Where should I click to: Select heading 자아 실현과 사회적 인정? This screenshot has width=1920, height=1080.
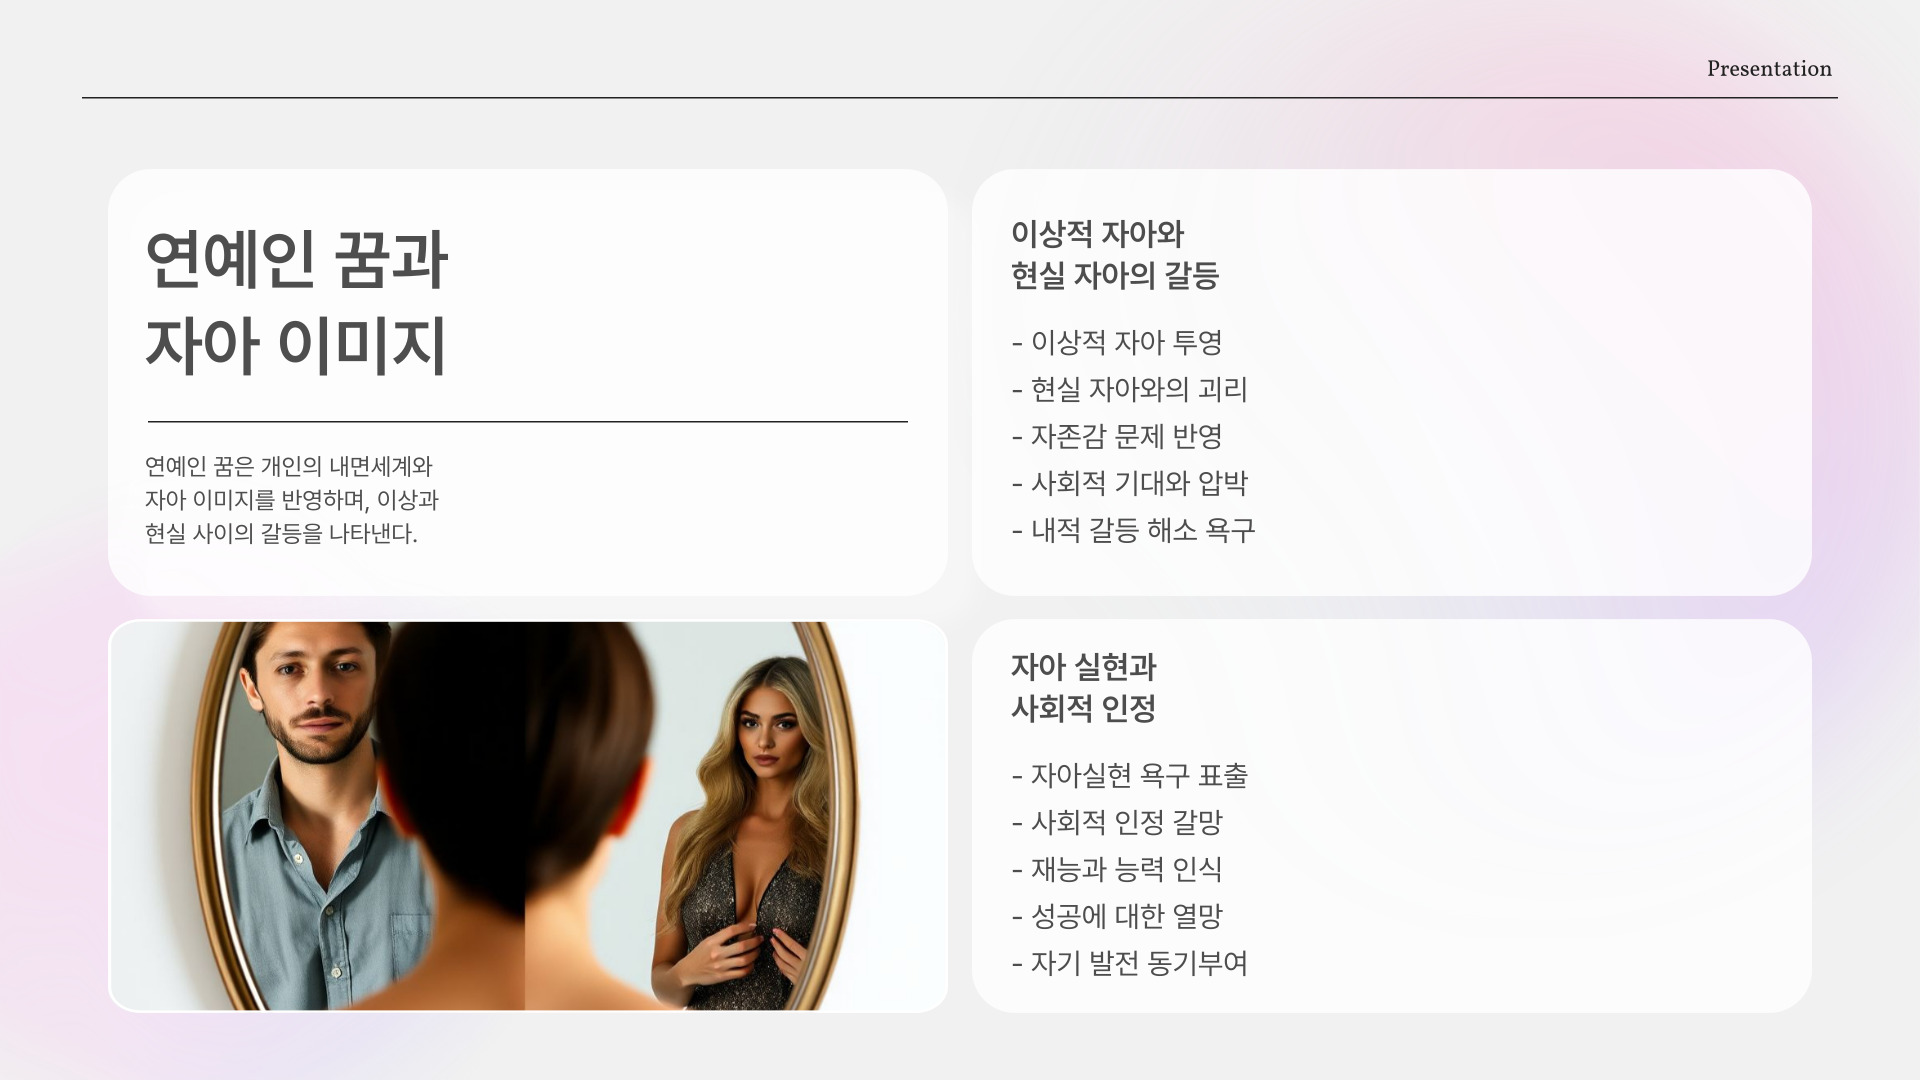coord(1083,688)
